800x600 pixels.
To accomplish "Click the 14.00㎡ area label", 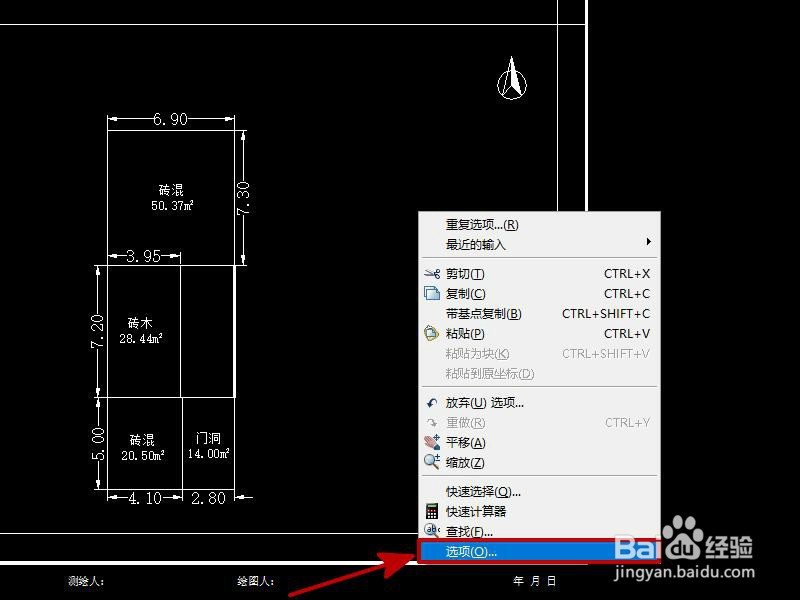I will (x=209, y=453).
